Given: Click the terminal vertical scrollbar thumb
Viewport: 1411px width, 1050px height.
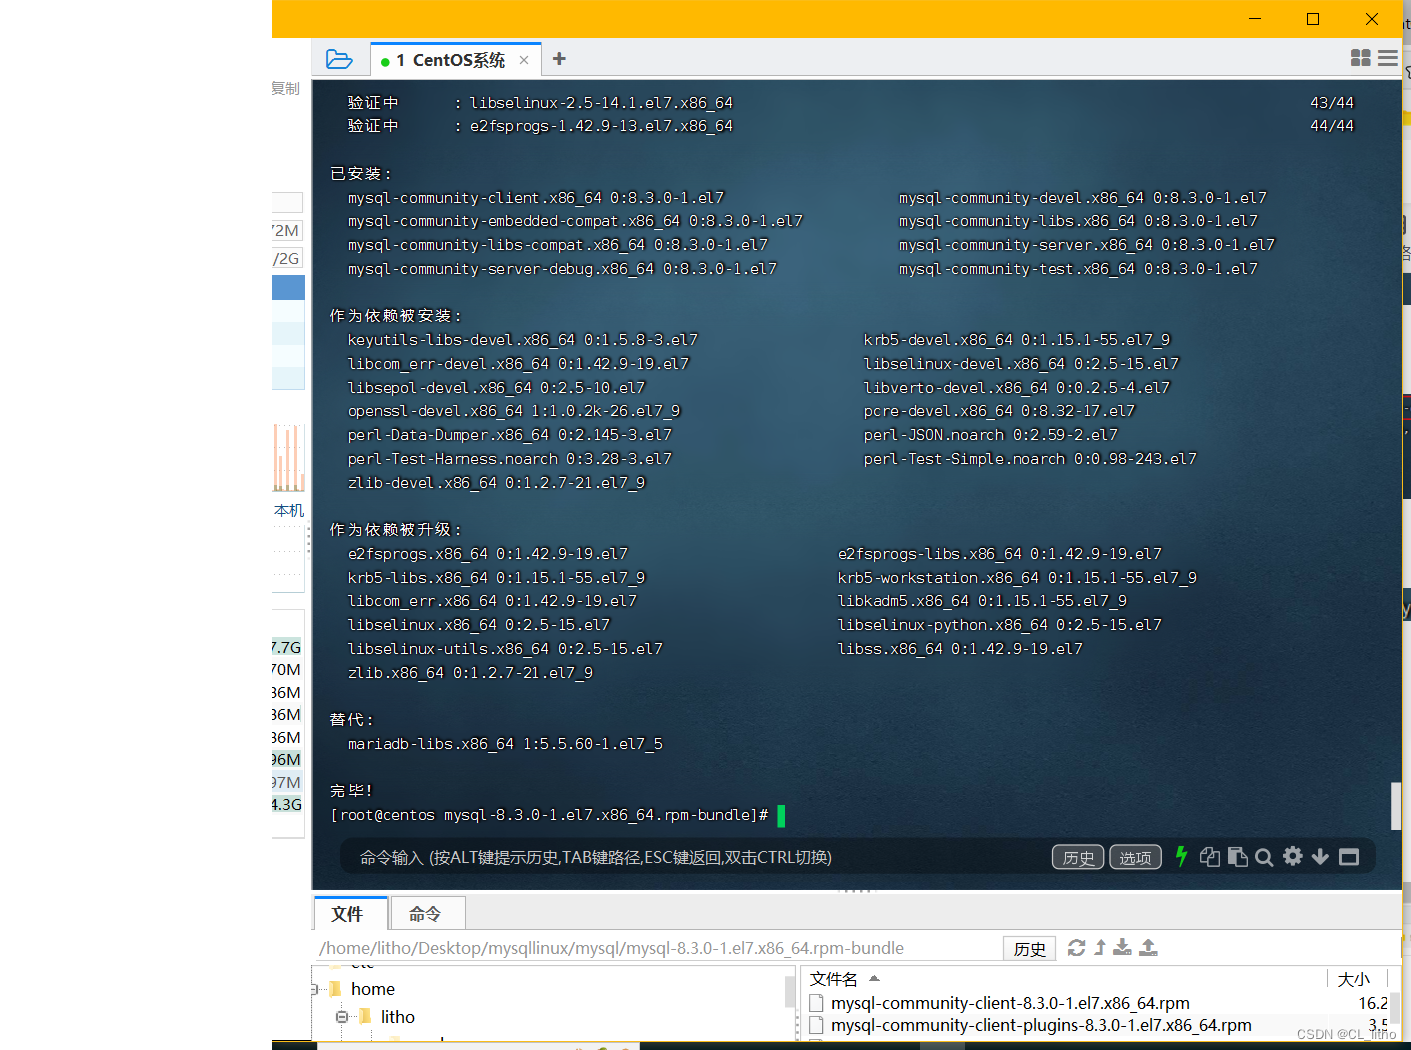Looking at the screenshot, I should click(x=1396, y=806).
